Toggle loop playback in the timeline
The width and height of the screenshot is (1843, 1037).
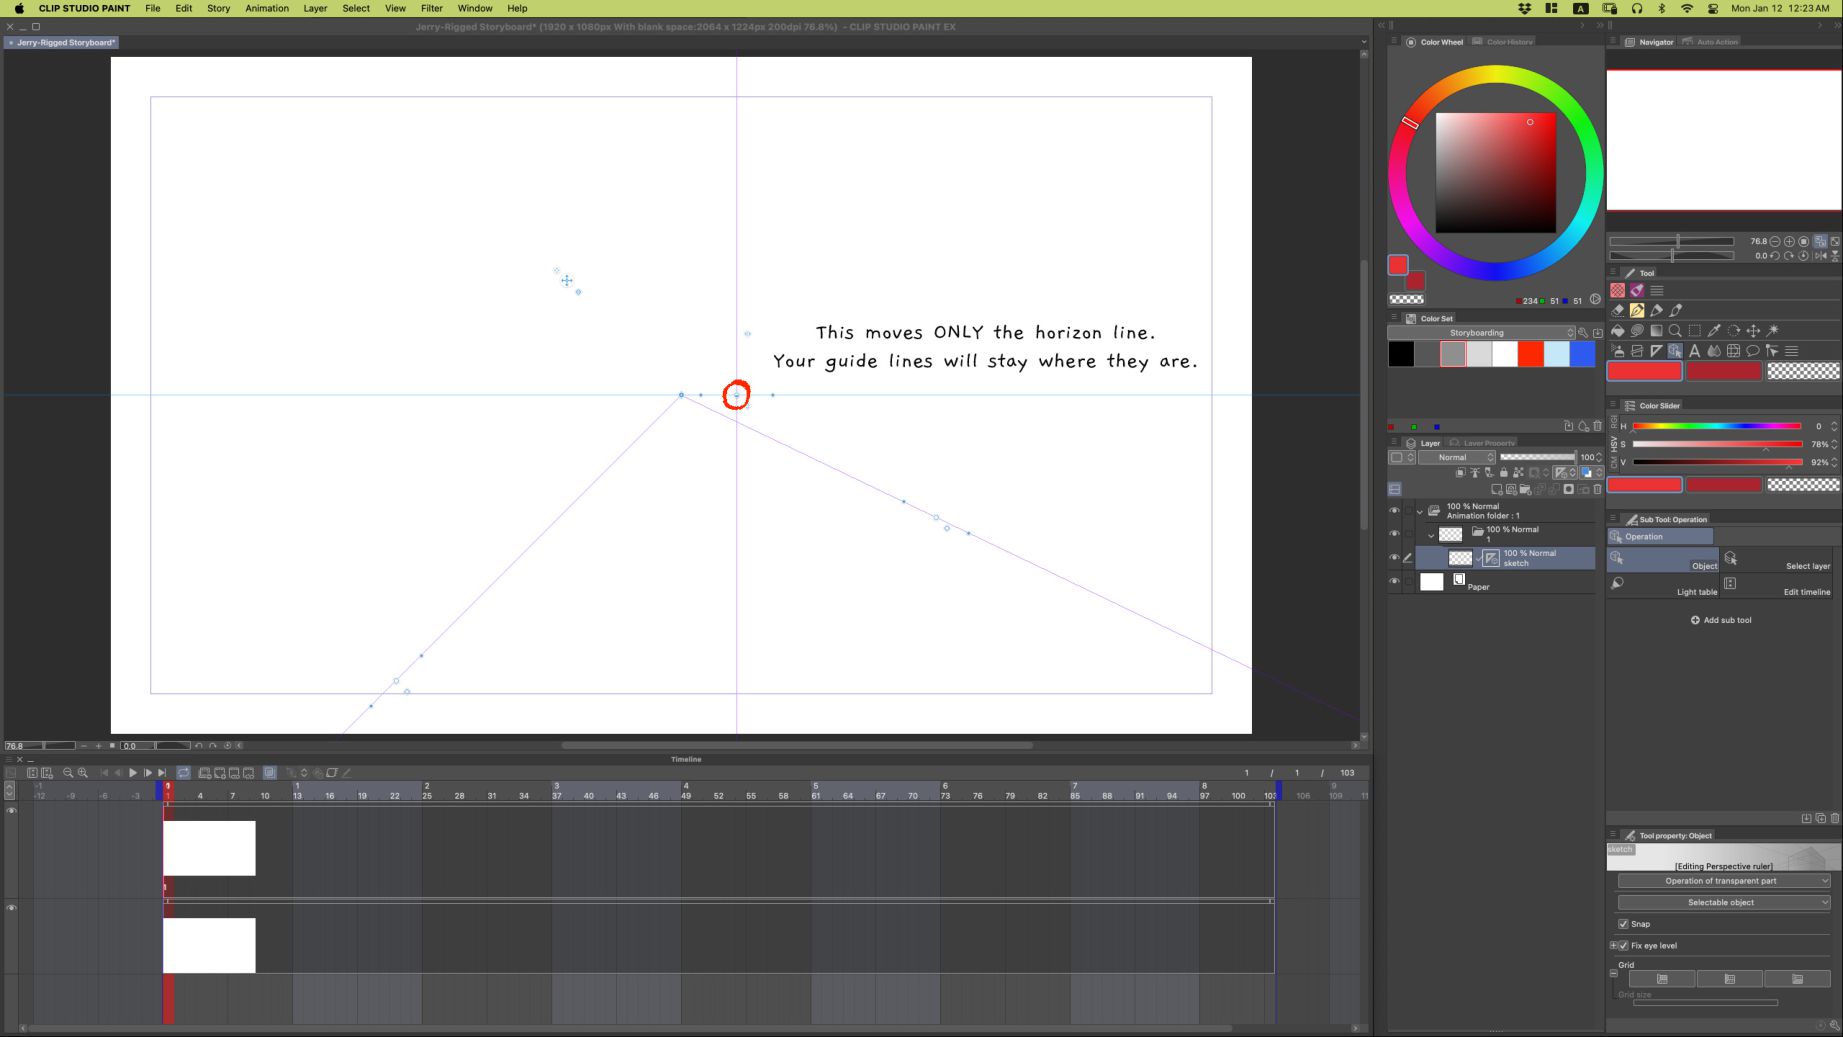(184, 773)
